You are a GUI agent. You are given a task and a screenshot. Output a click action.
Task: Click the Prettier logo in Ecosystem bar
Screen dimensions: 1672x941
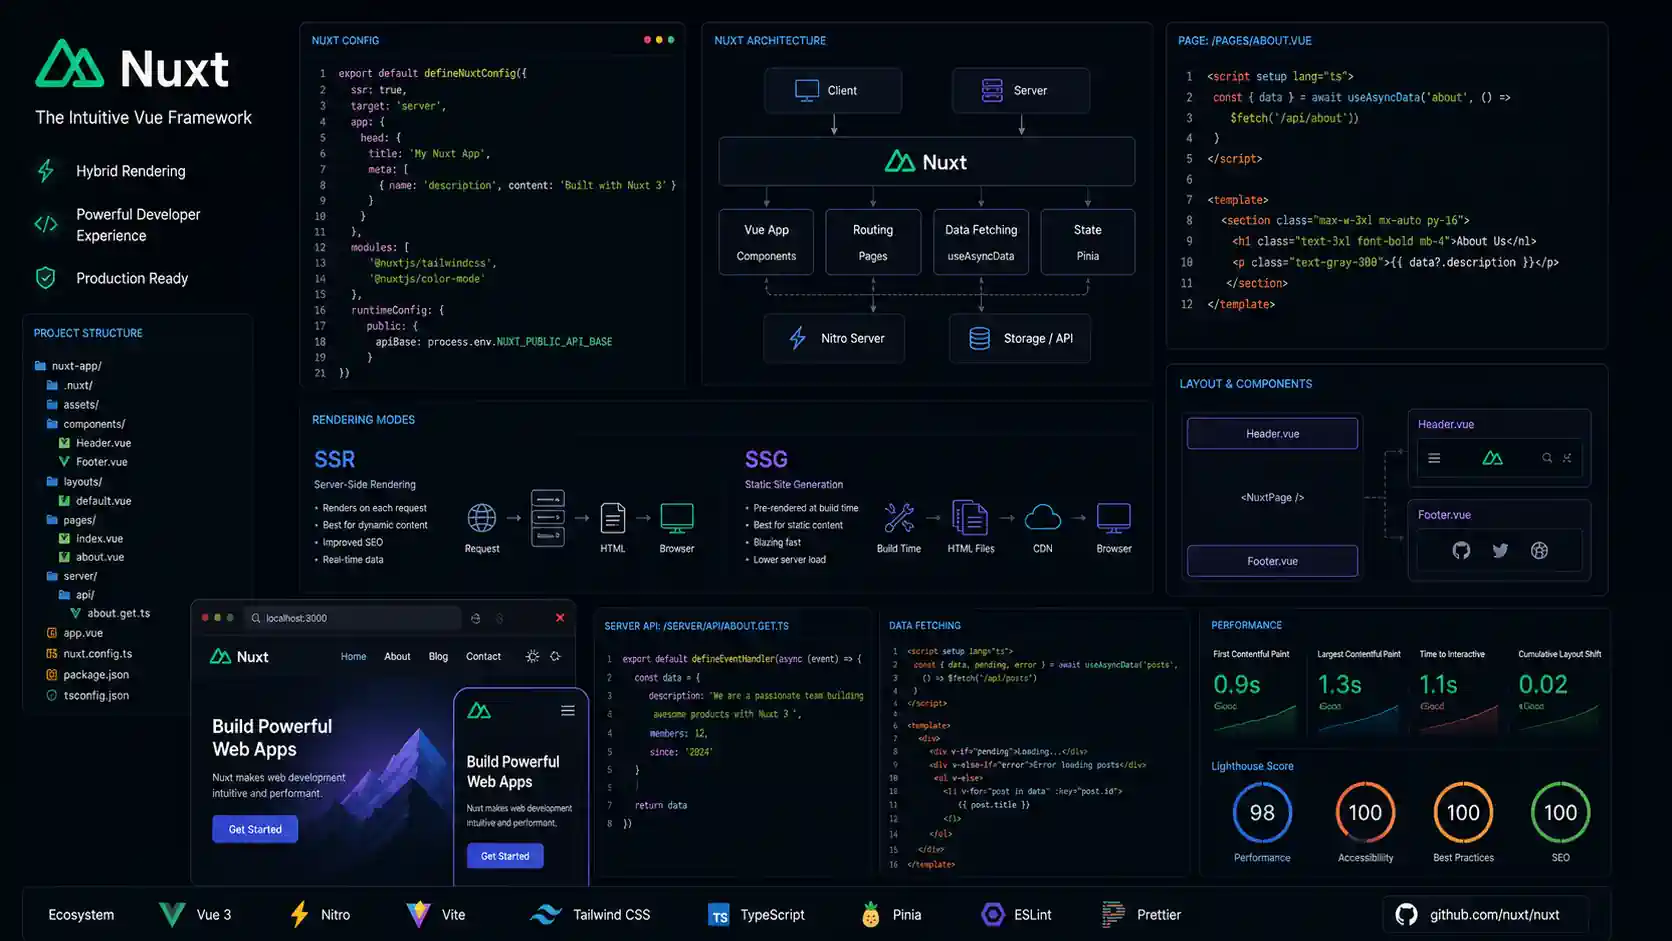pyautogui.click(x=1113, y=914)
